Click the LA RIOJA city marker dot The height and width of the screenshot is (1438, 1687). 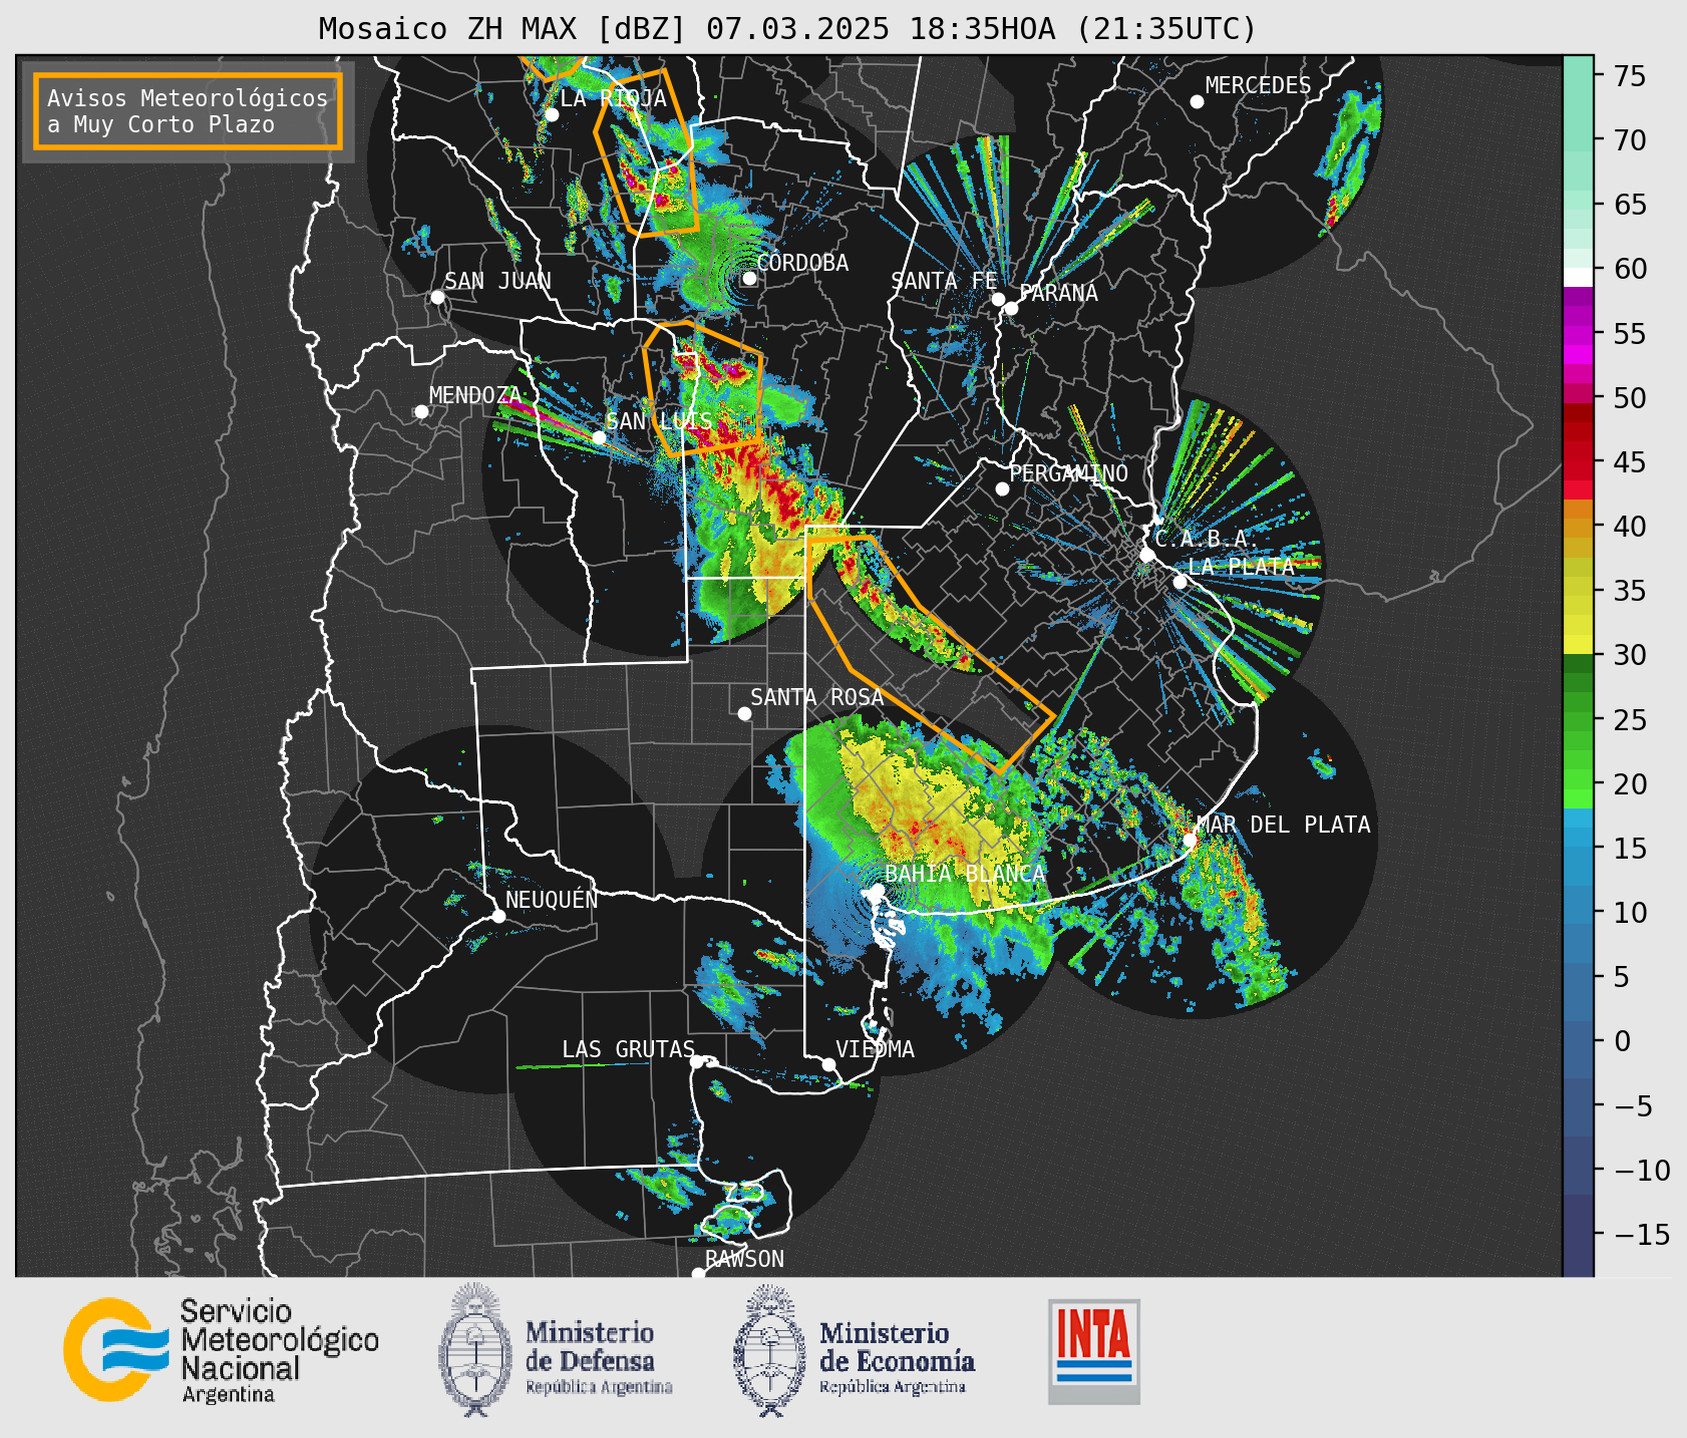click(x=551, y=115)
